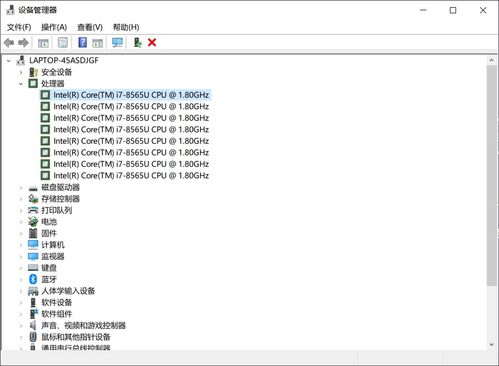Click the vertical scrollbar down arrow
The height and width of the screenshot is (366, 499).
point(492,344)
